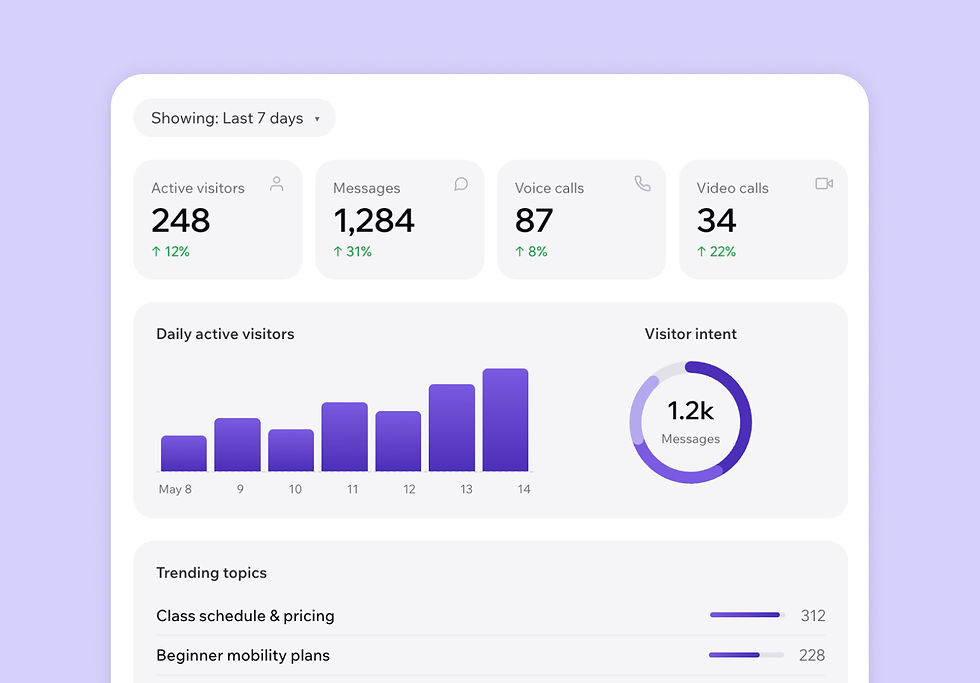
Task: Click the phone icon on Voice calls card
Action: [642, 184]
